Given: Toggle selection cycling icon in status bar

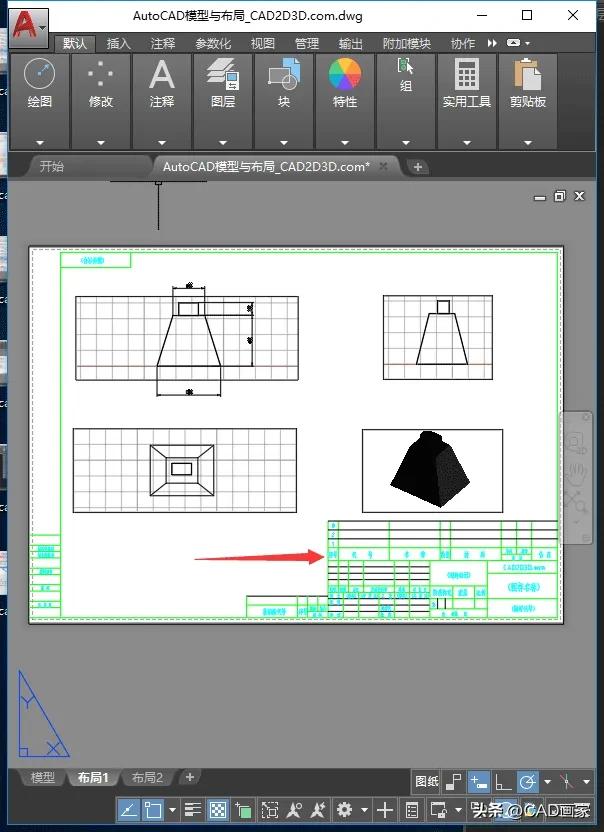Looking at the screenshot, I should tap(243, 810).
